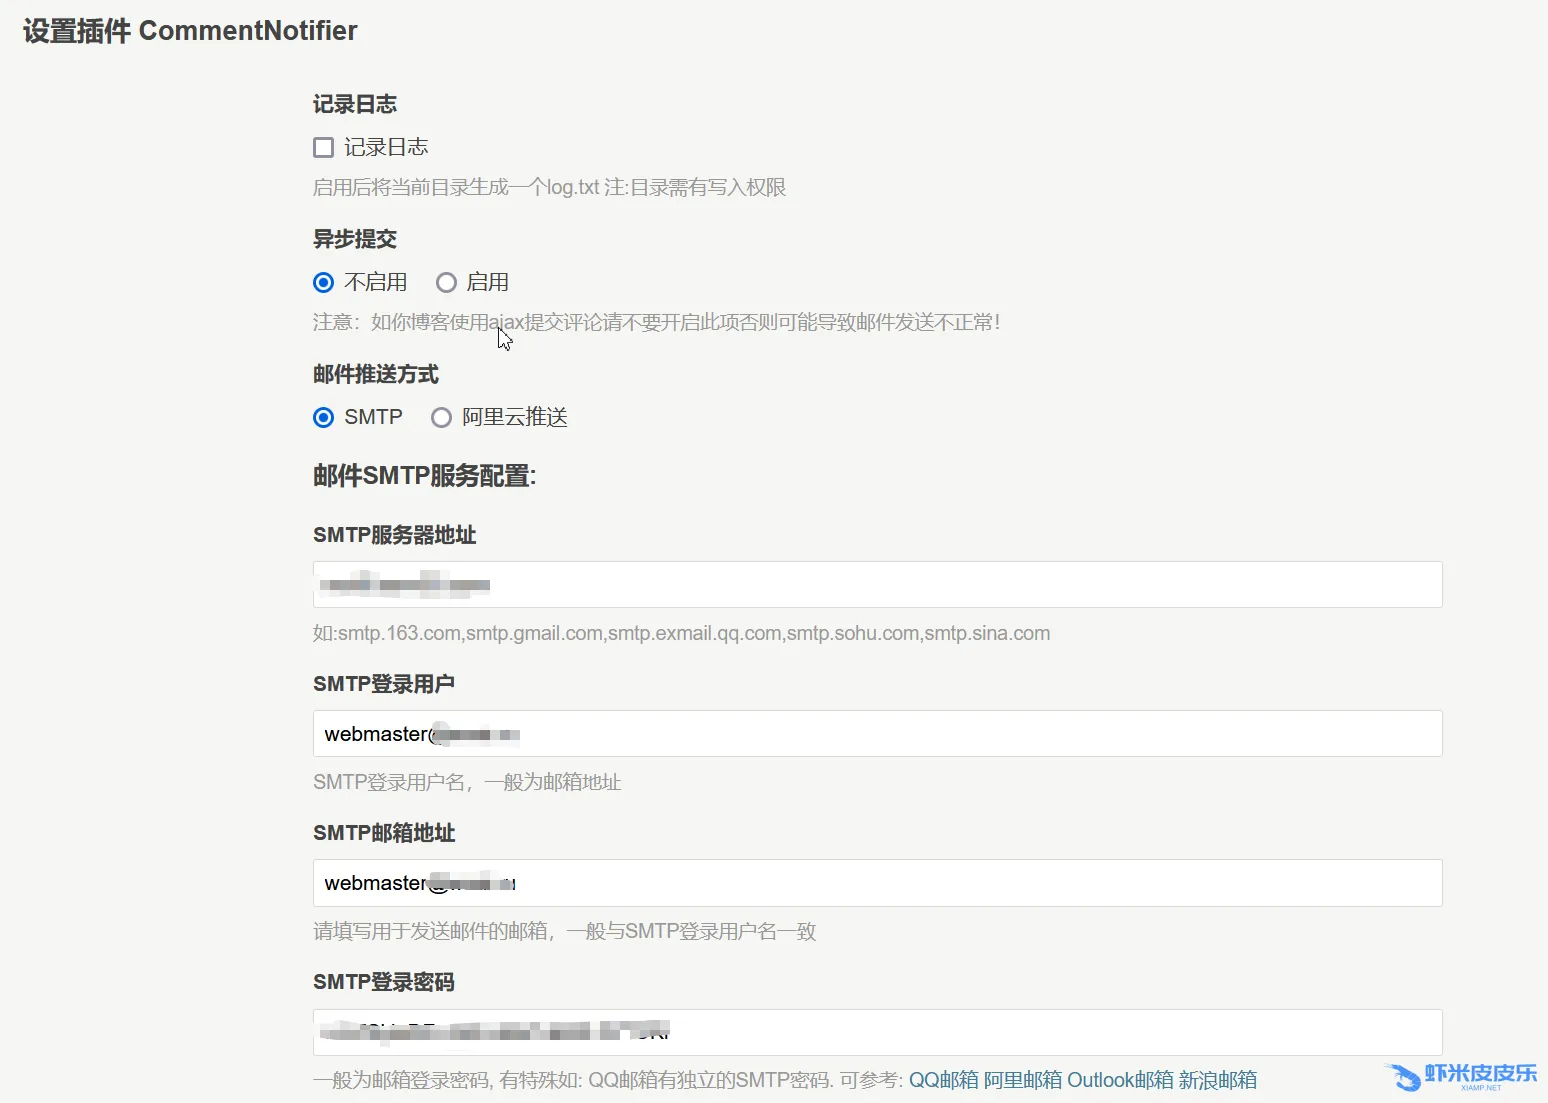The width and height of the screenshot is (1548, 1103).
Task: Click the 设置插件 CommentNotifier page title
Action: (x=190, y=31)
